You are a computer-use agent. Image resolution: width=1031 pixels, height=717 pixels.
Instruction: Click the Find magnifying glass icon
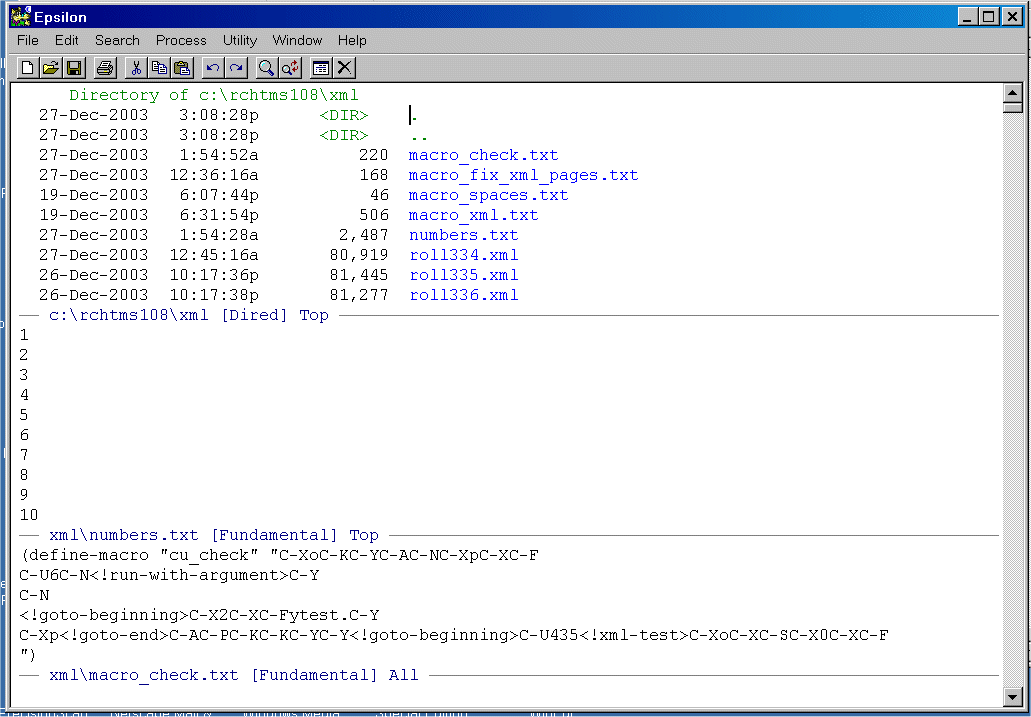coord(267,68)
